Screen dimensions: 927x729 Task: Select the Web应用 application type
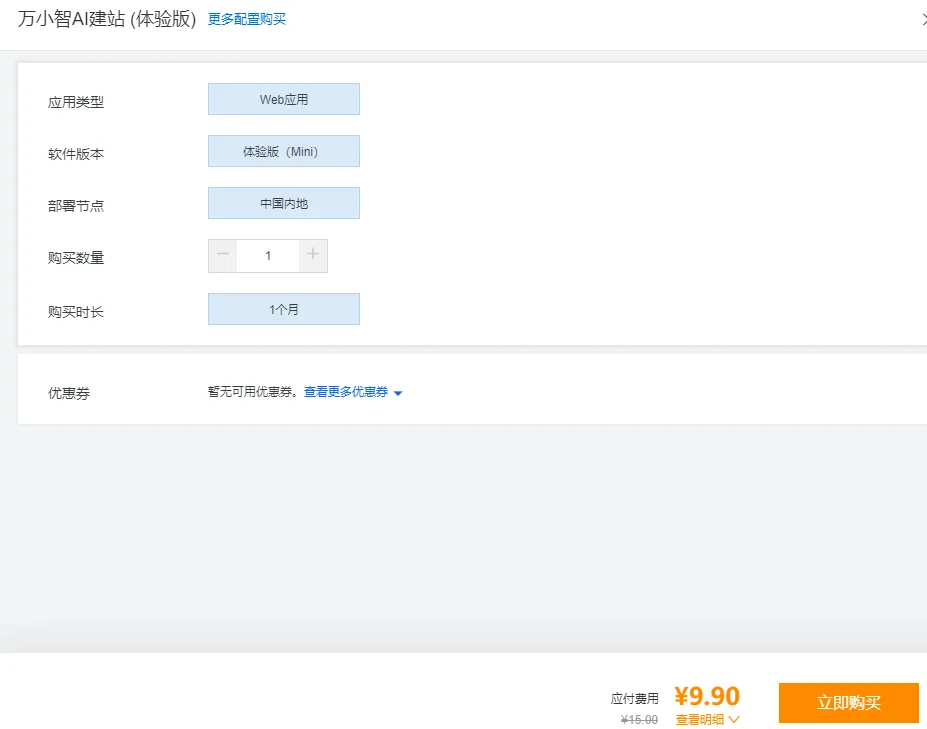[x=284, y=99]
